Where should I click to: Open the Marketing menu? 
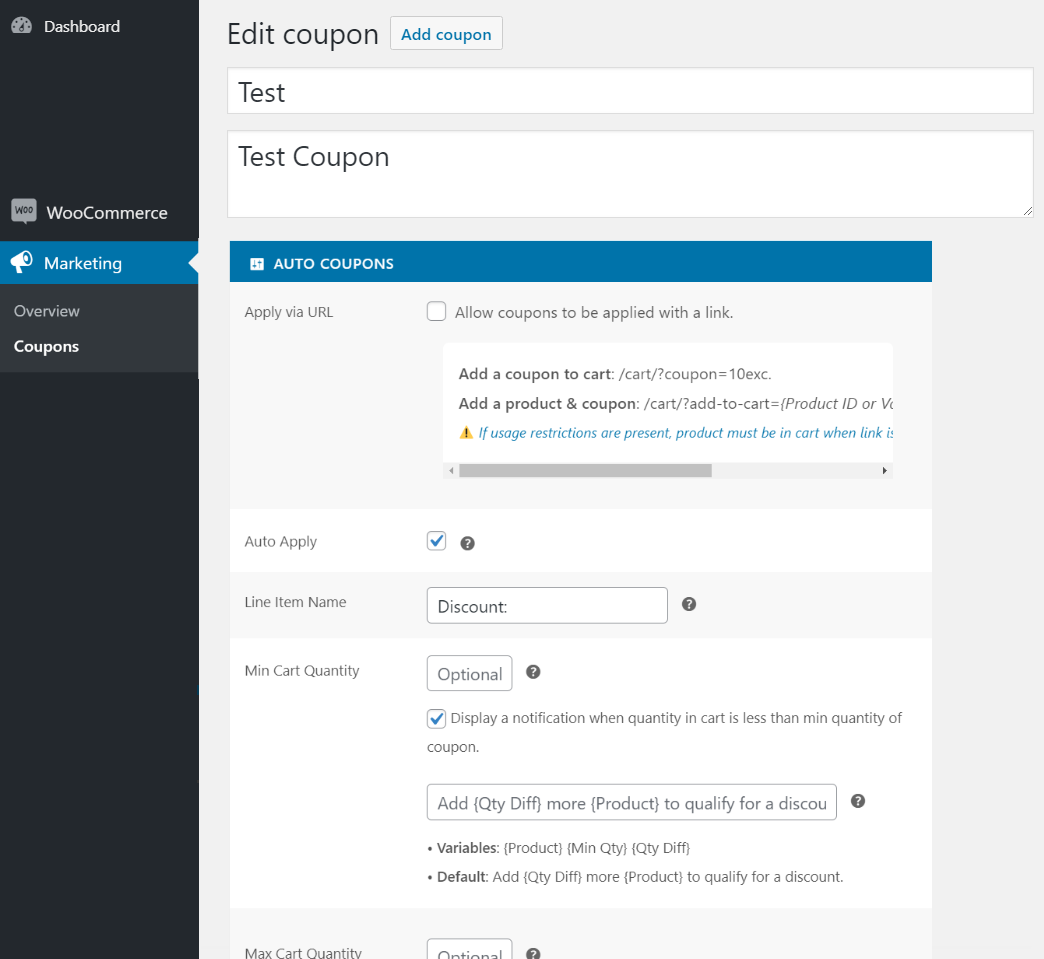99,262
